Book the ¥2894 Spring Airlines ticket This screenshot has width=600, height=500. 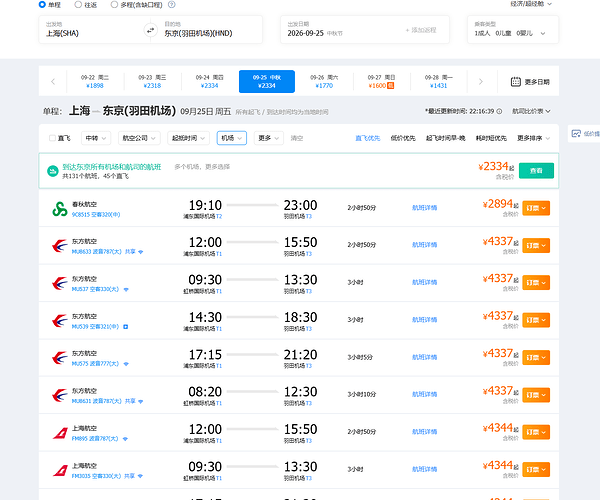pos(536,208)
